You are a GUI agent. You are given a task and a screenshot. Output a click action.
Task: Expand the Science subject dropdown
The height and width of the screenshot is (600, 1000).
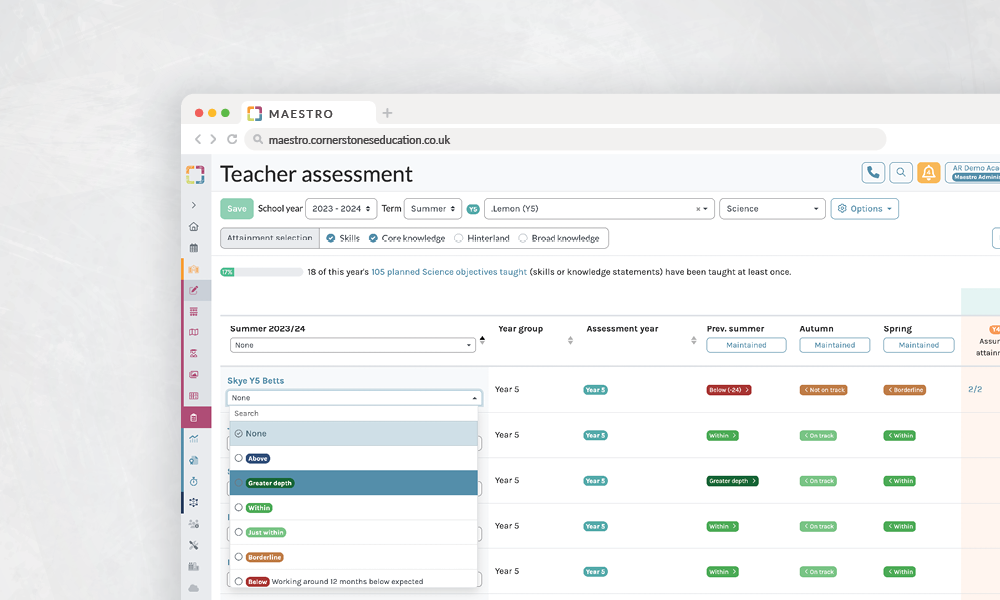pyautogui.click(x=770, y=209)
